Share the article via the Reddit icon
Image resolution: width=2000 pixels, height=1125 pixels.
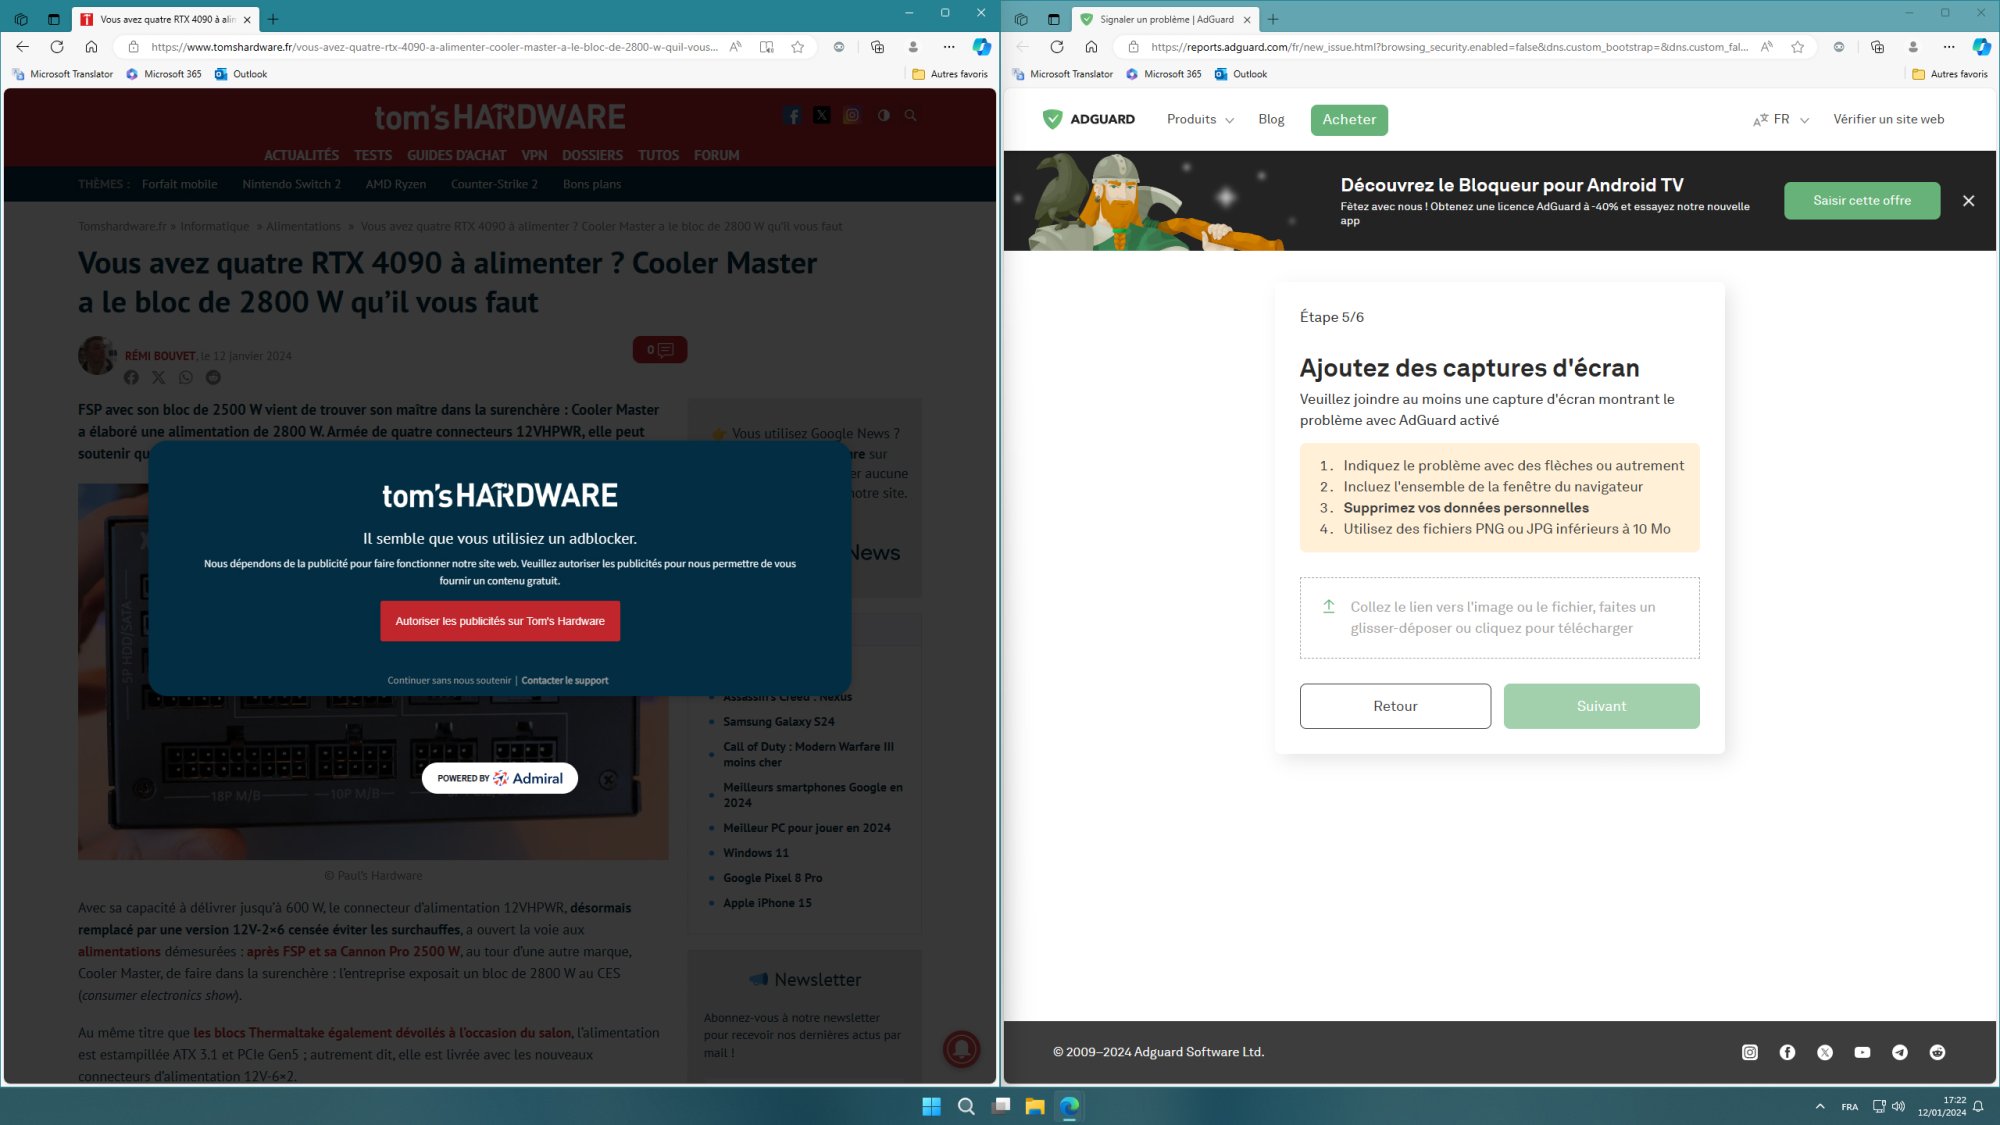pos(212,378)
